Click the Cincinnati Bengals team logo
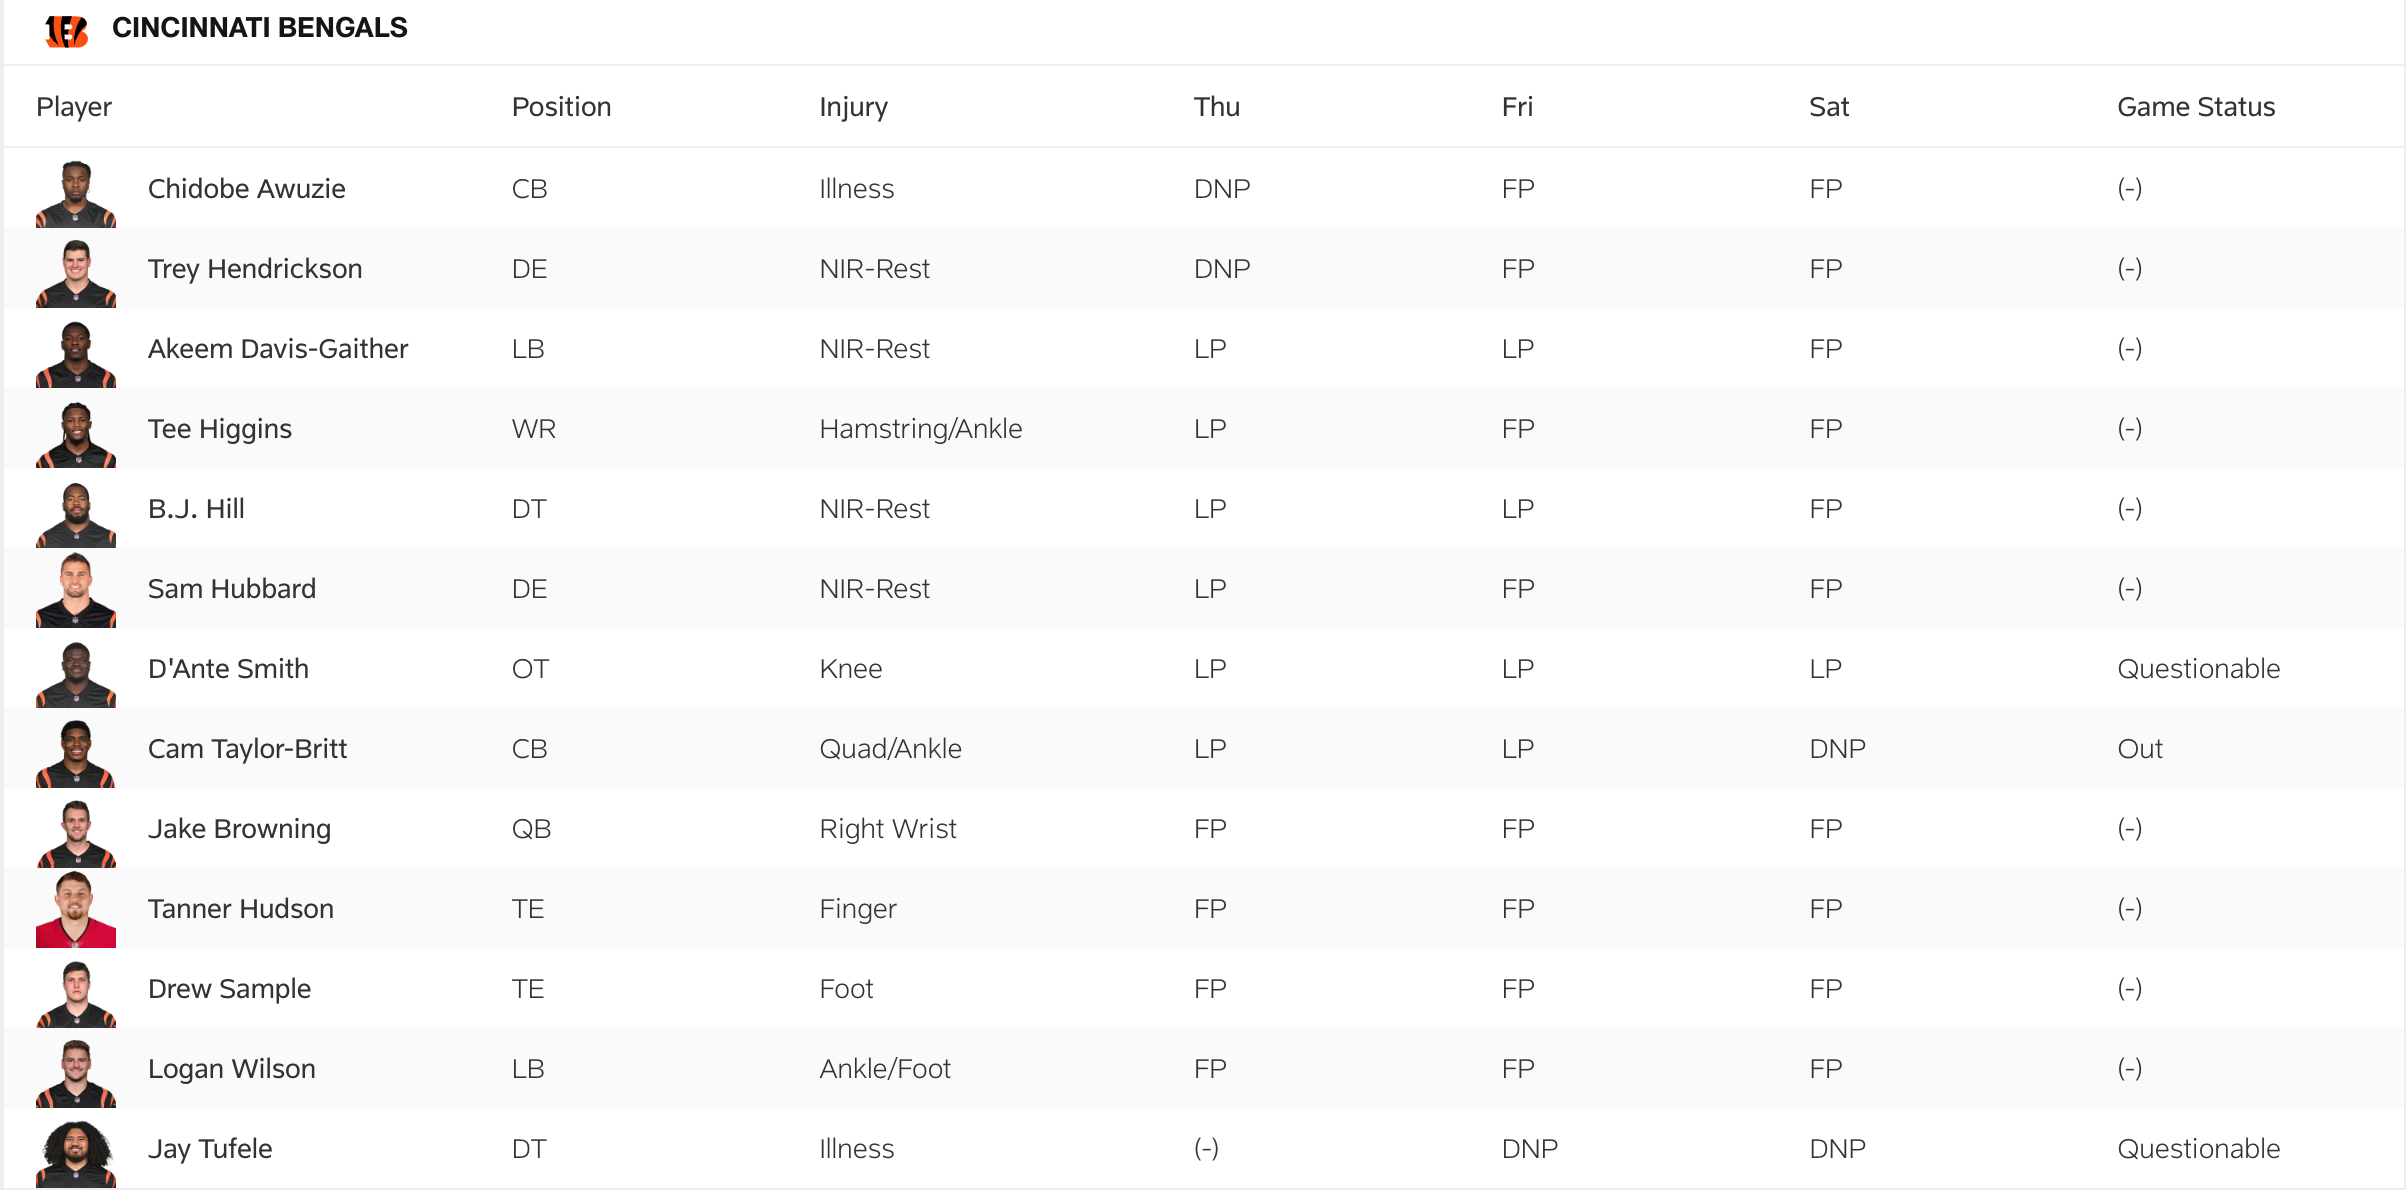 tap(67, 30)
